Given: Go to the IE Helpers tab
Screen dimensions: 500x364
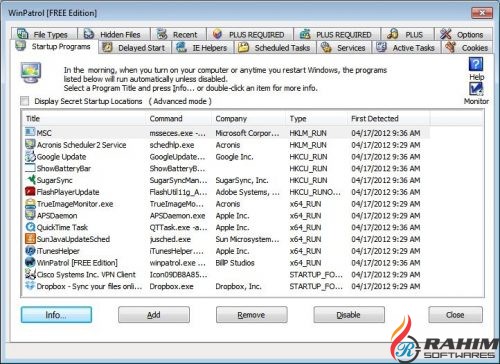Looking at the screenshot, I should (x=203, y=48).
